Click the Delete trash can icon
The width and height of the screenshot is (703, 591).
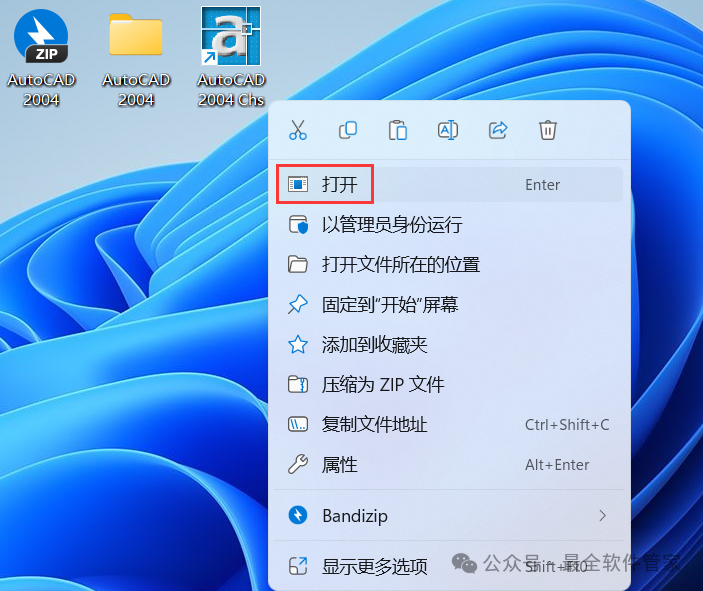[548, 130]
